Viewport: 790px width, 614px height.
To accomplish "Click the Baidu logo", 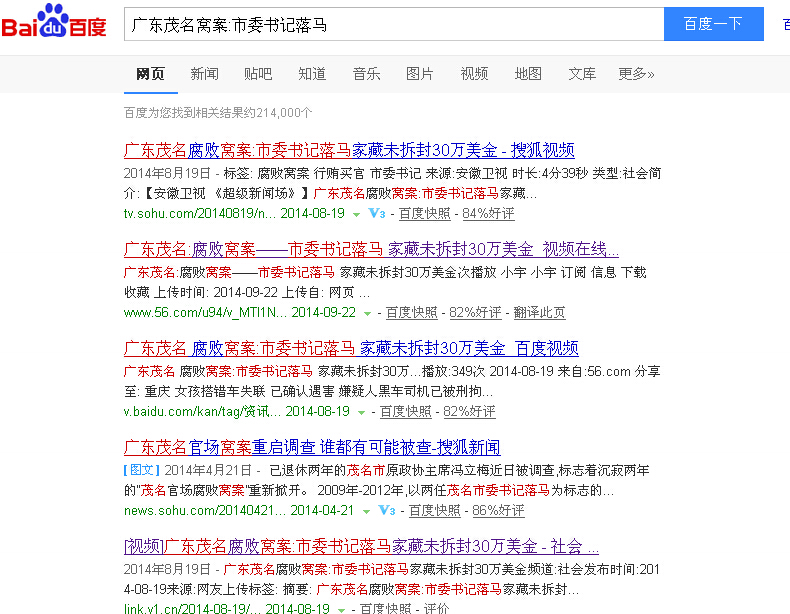I will click(x=54, y=24).
